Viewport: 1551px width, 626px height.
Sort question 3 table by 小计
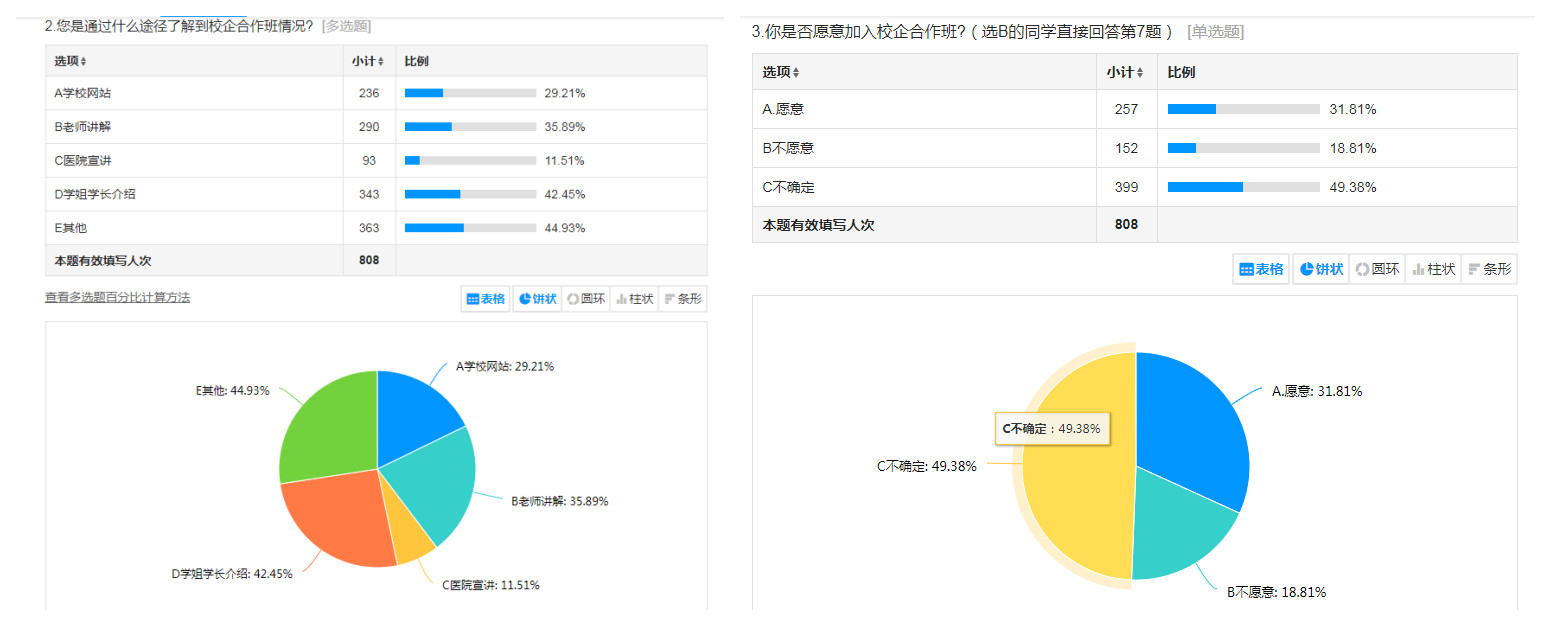(1124, 73)
